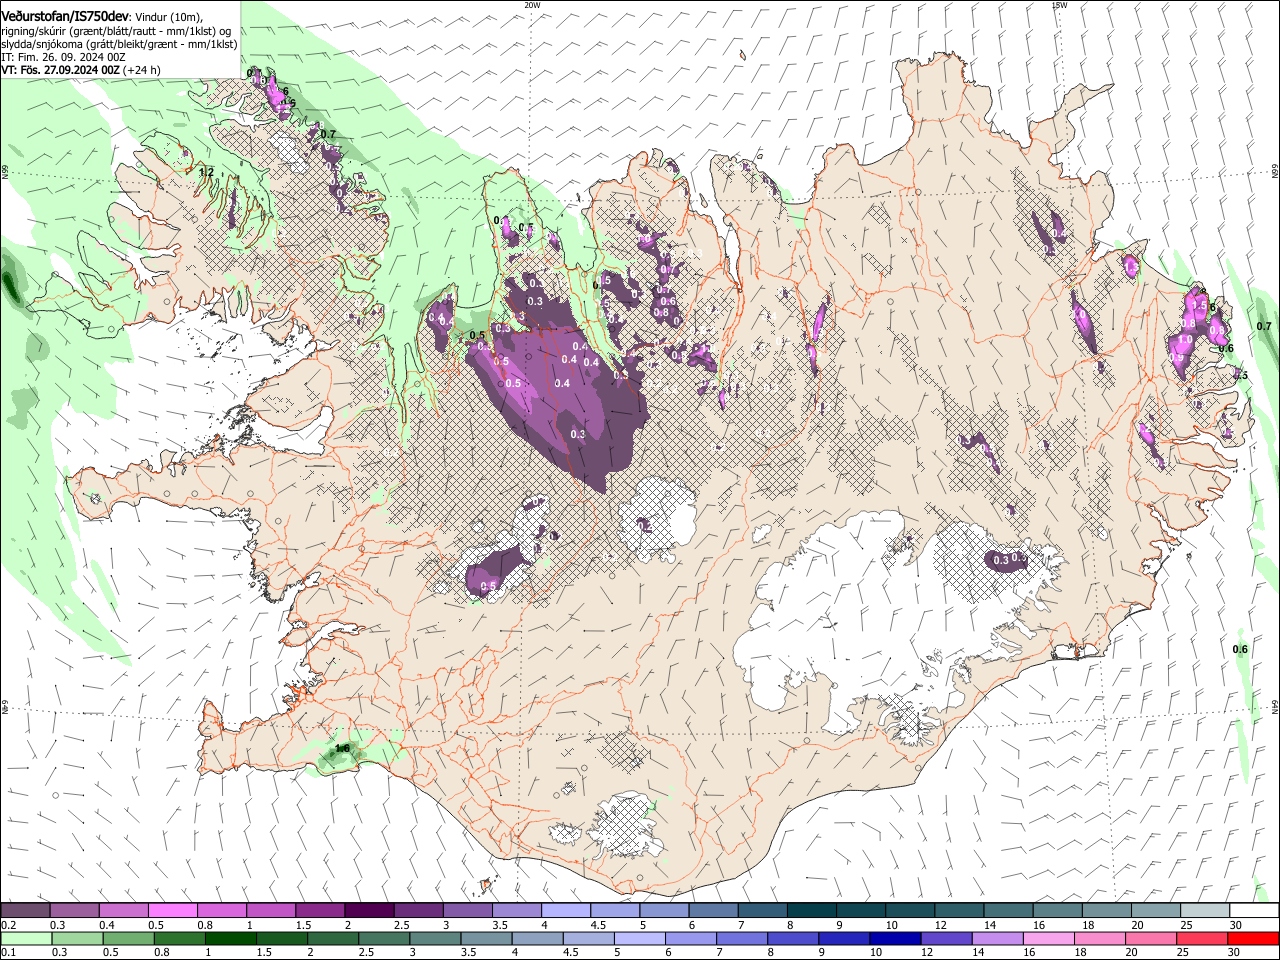Screen dimensions: 1280x960
Task: Click the 0.2 label under the top legend
Action: click(x=8, y=925)
